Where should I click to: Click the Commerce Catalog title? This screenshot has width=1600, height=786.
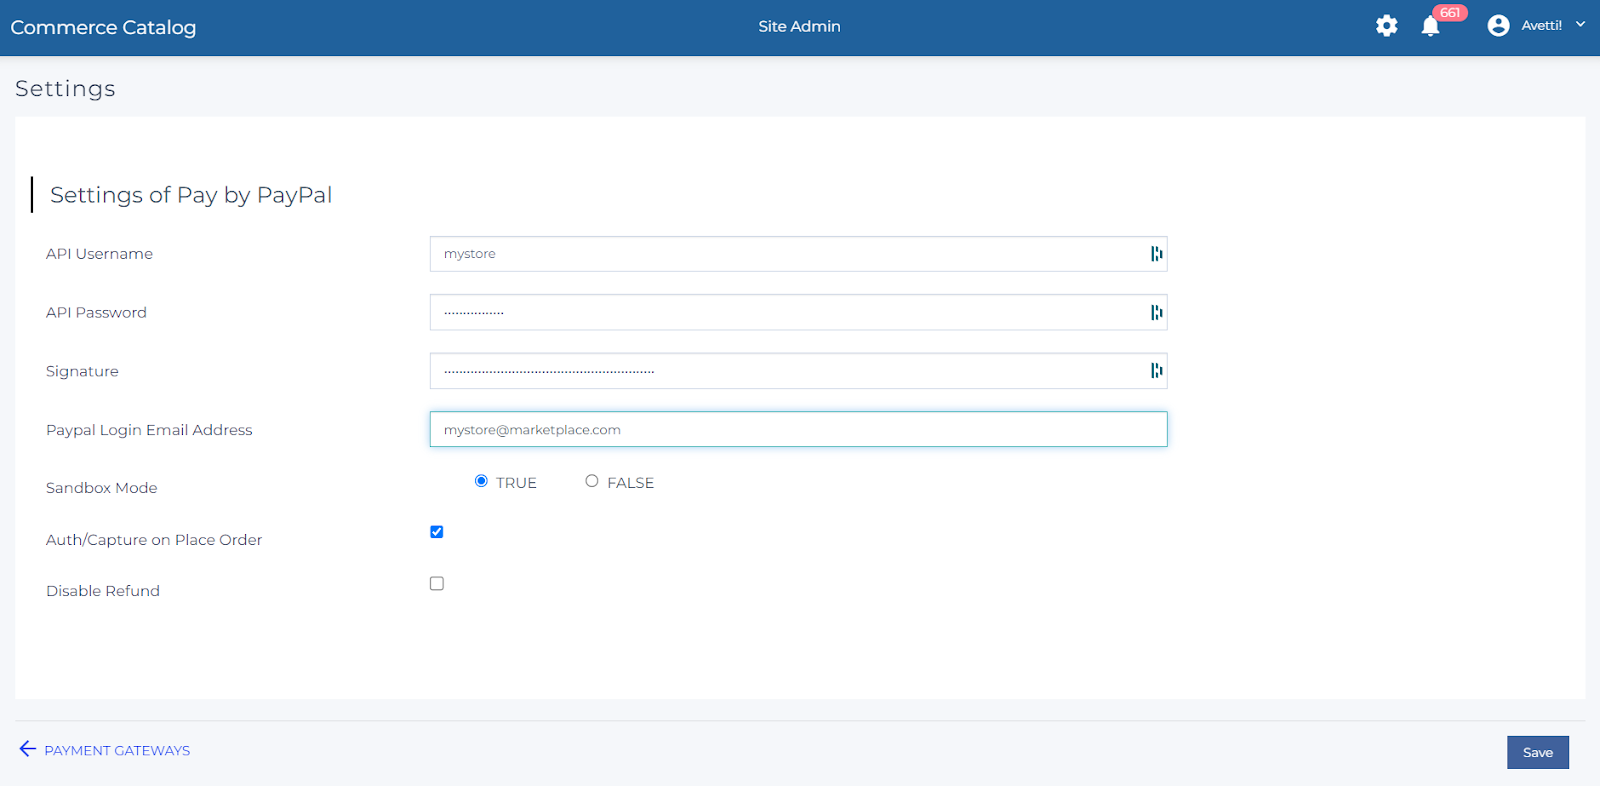point(103,27)
